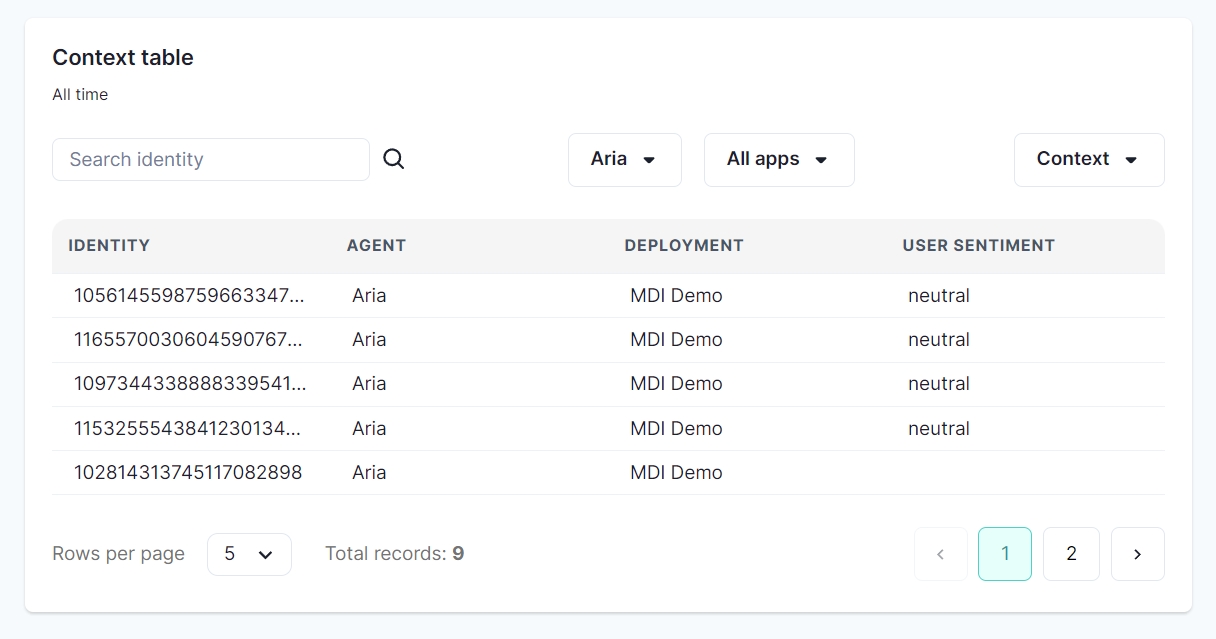Change rows per page selector

point(249,554)
